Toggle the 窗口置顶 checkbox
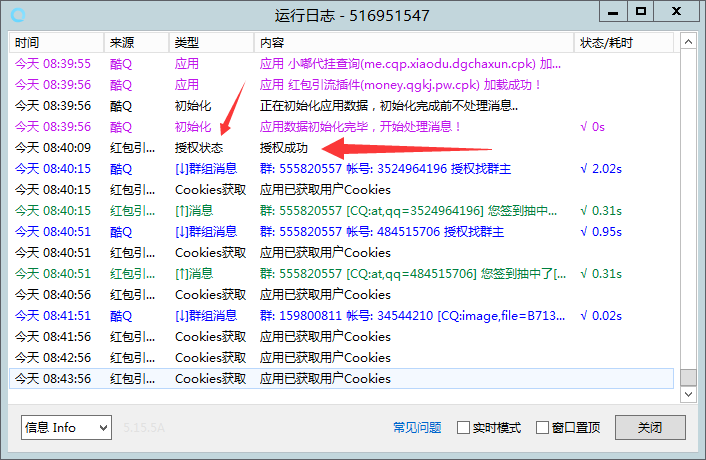Screen dimensions: 706x460 tap(543, 427)
